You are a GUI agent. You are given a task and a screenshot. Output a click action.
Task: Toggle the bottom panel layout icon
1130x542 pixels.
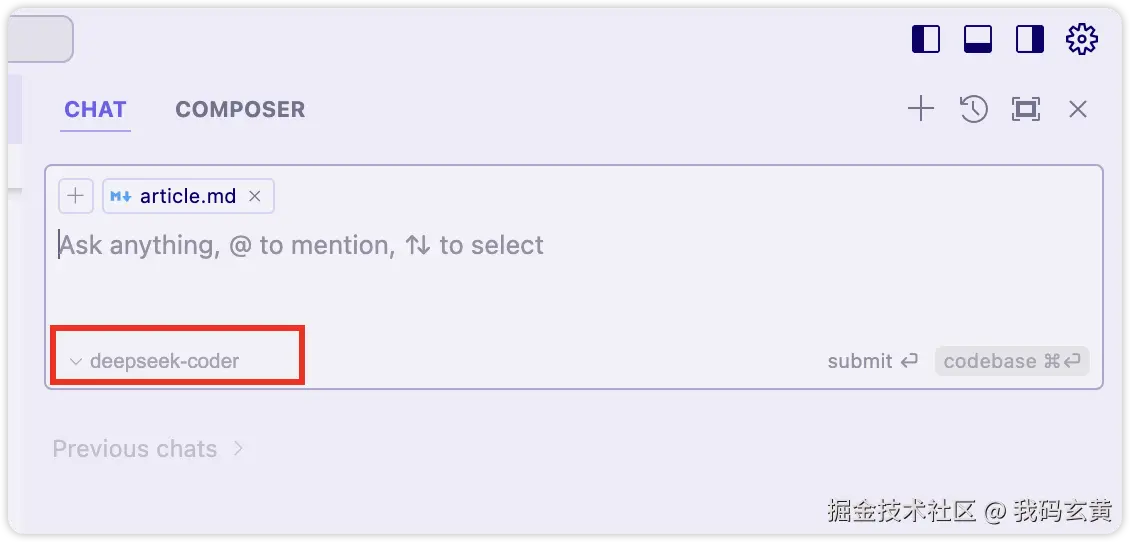point(977,40)
